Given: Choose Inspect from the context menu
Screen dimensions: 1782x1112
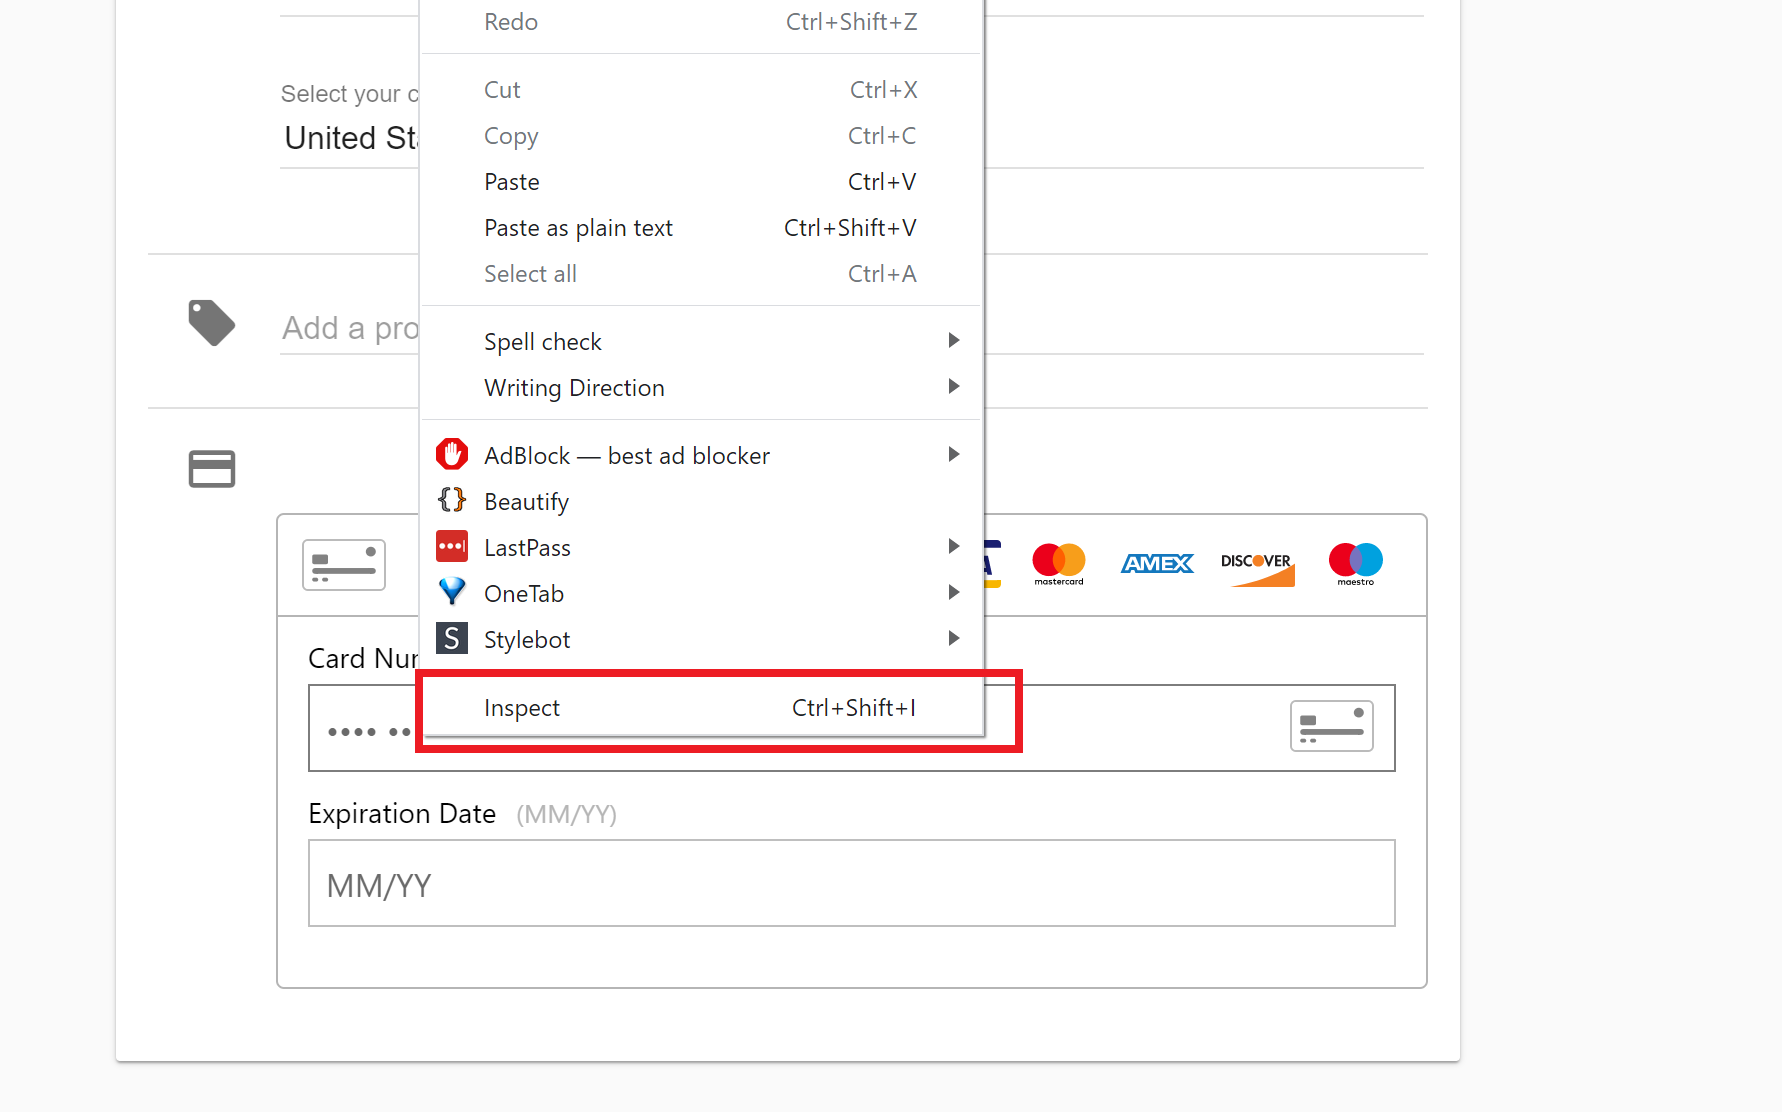Looking at the screenshot, I should (x=702, y=708).
